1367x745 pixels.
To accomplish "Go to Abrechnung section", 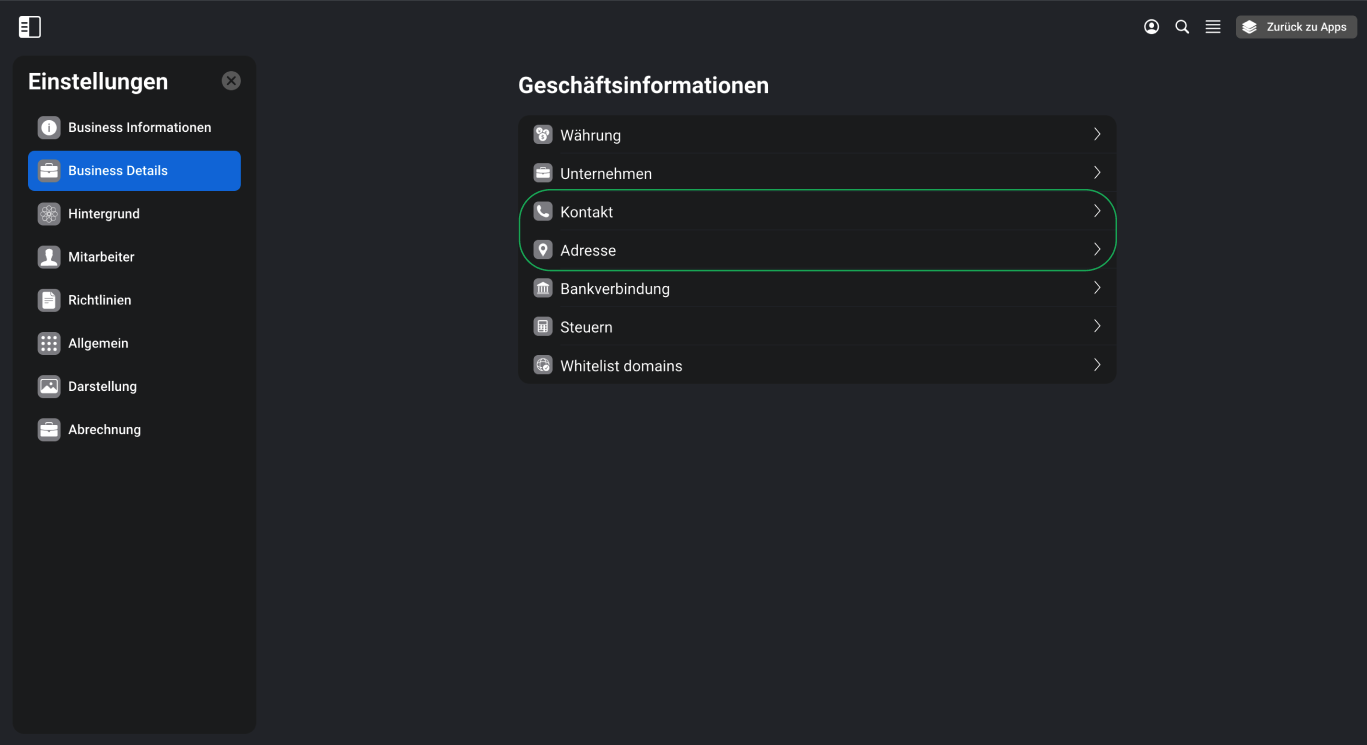I will (x=134, y=430).
